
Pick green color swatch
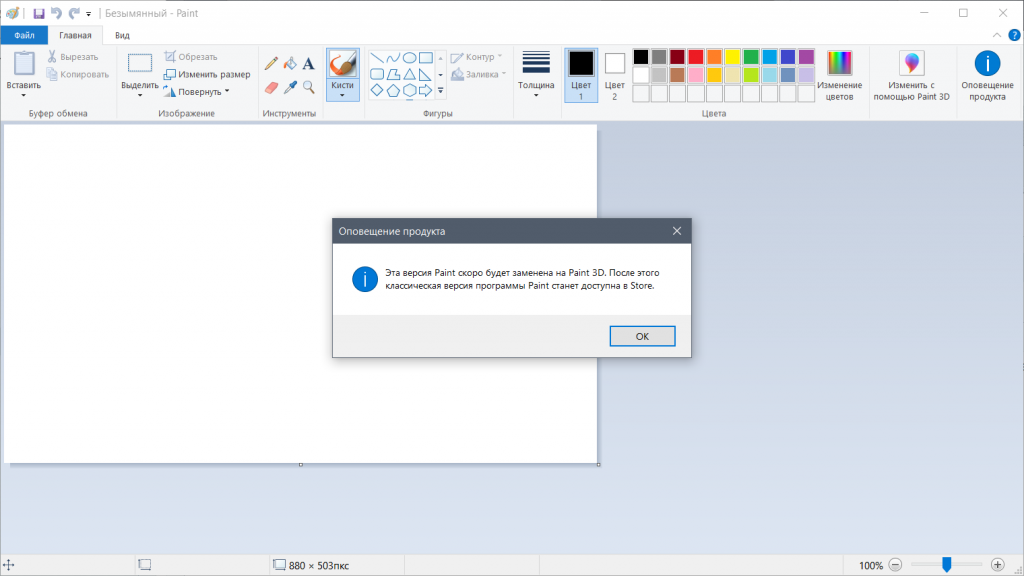751,57
